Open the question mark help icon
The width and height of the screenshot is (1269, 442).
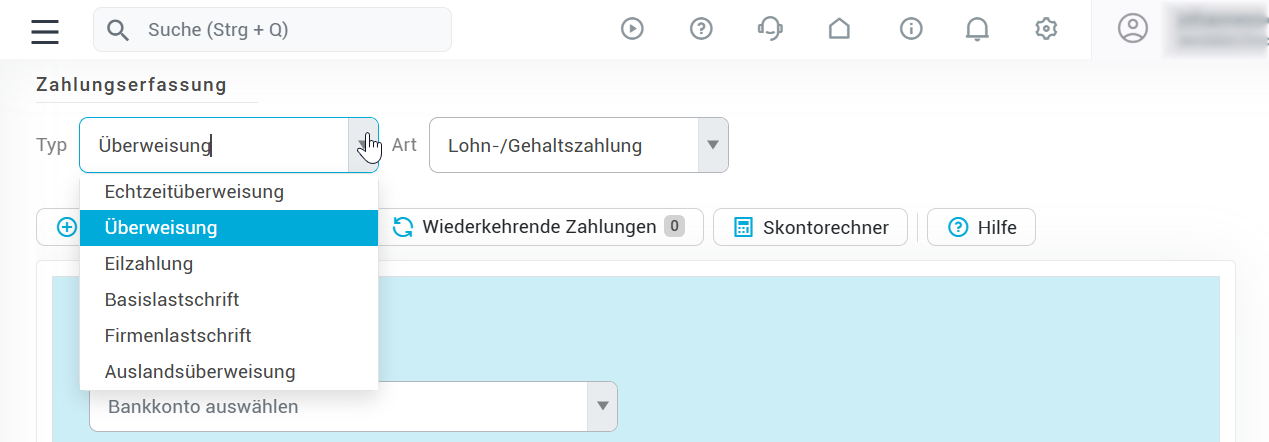[x=702, y=29]
